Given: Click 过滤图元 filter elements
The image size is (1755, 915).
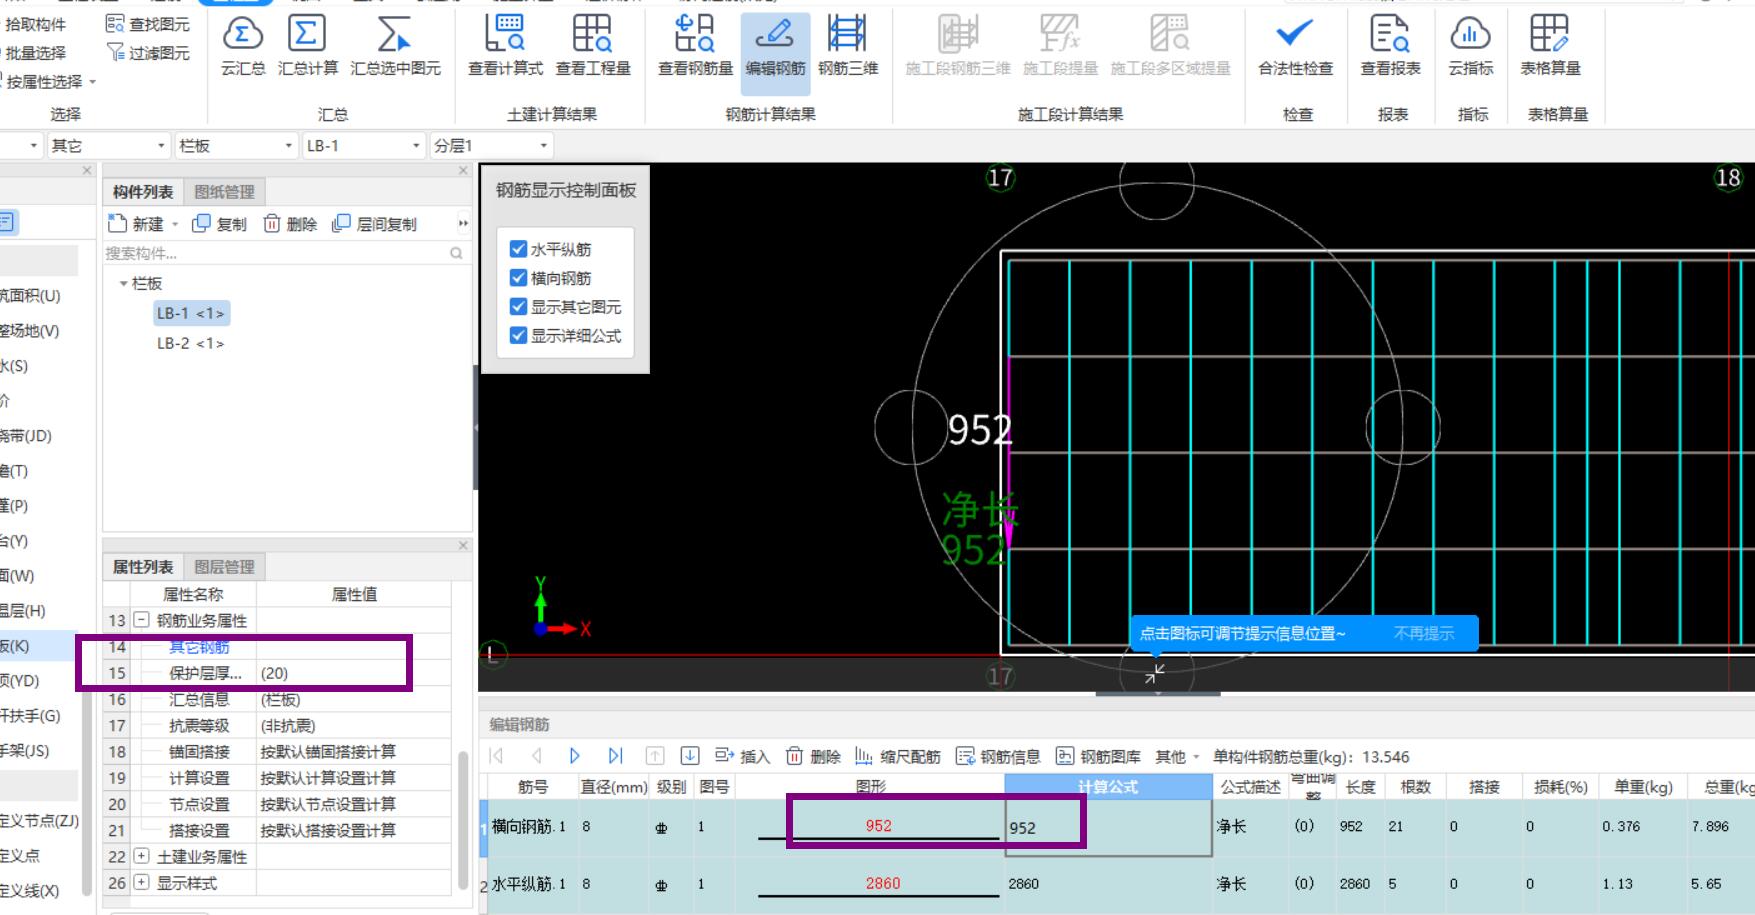Looking at the screenshot, I should 148,53.
